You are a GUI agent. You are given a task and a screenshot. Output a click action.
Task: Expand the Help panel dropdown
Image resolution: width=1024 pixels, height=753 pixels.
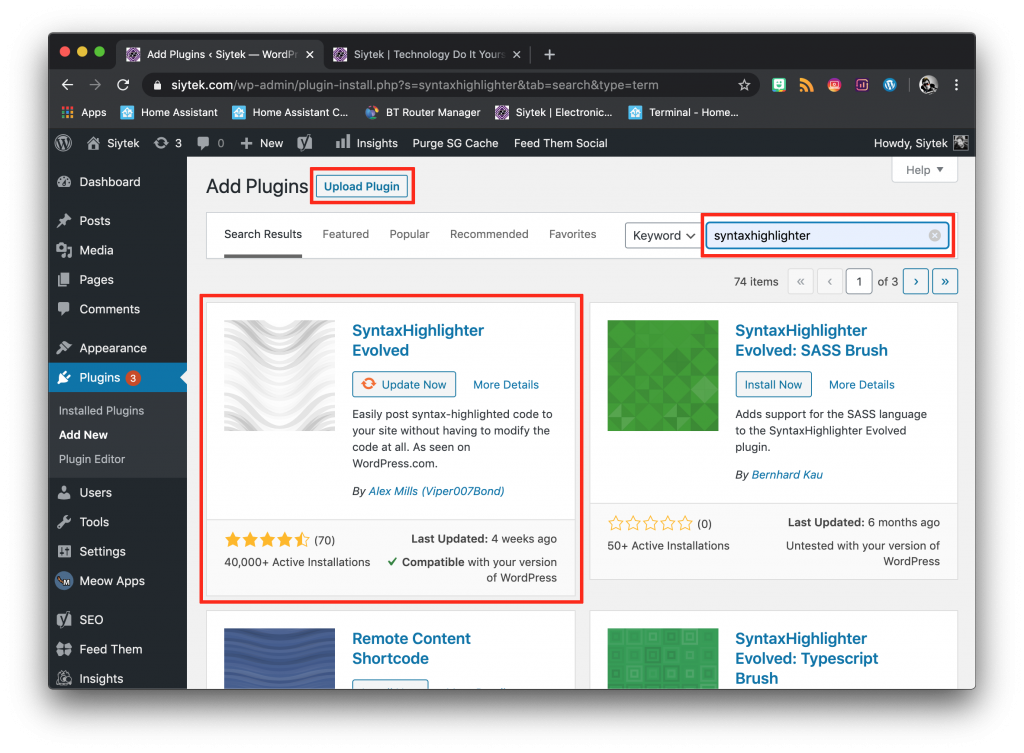[924, 170]
